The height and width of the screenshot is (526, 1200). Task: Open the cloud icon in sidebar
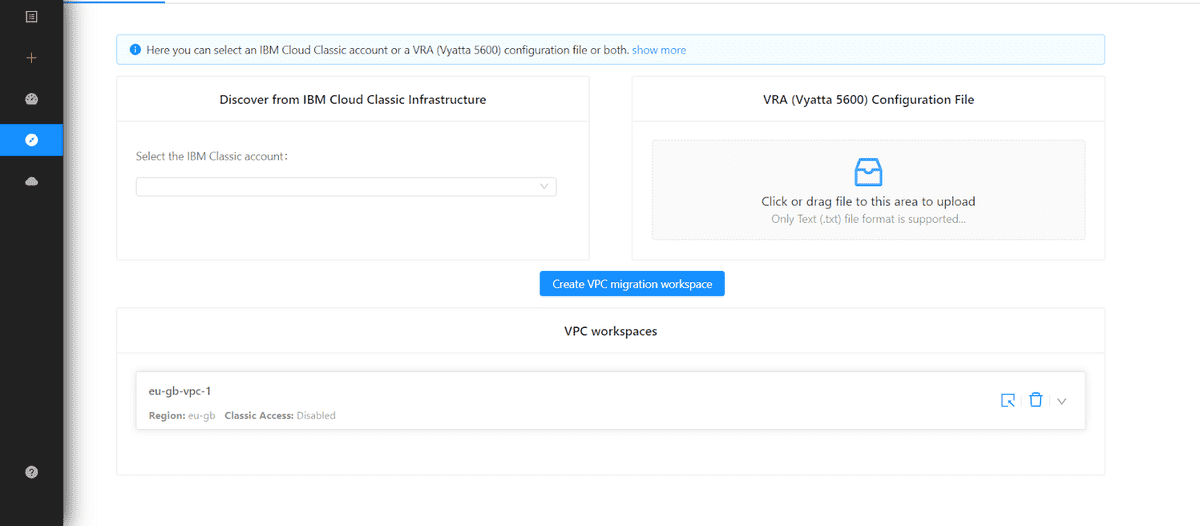[x=31, y=181]
